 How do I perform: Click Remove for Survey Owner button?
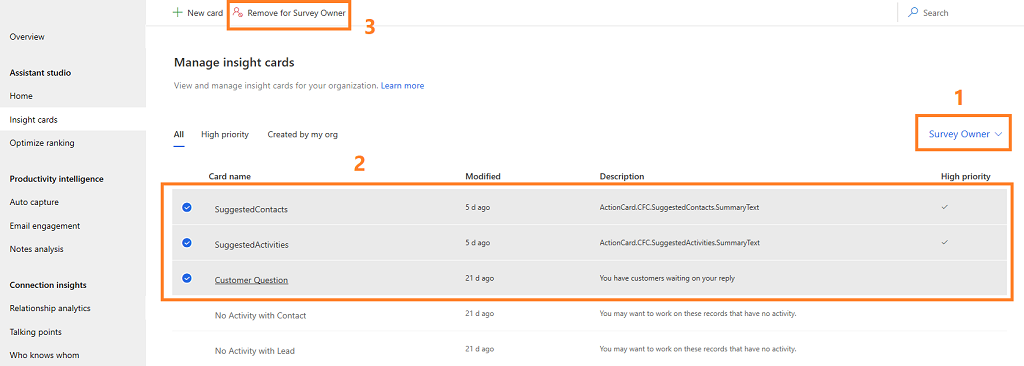289,13
